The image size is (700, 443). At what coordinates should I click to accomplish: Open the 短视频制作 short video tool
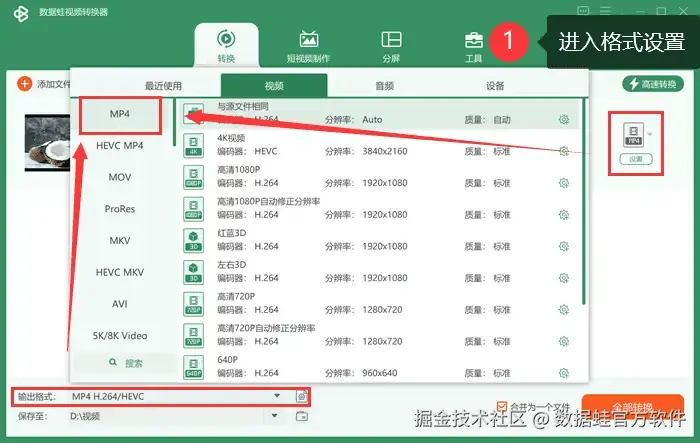point(308,46)
